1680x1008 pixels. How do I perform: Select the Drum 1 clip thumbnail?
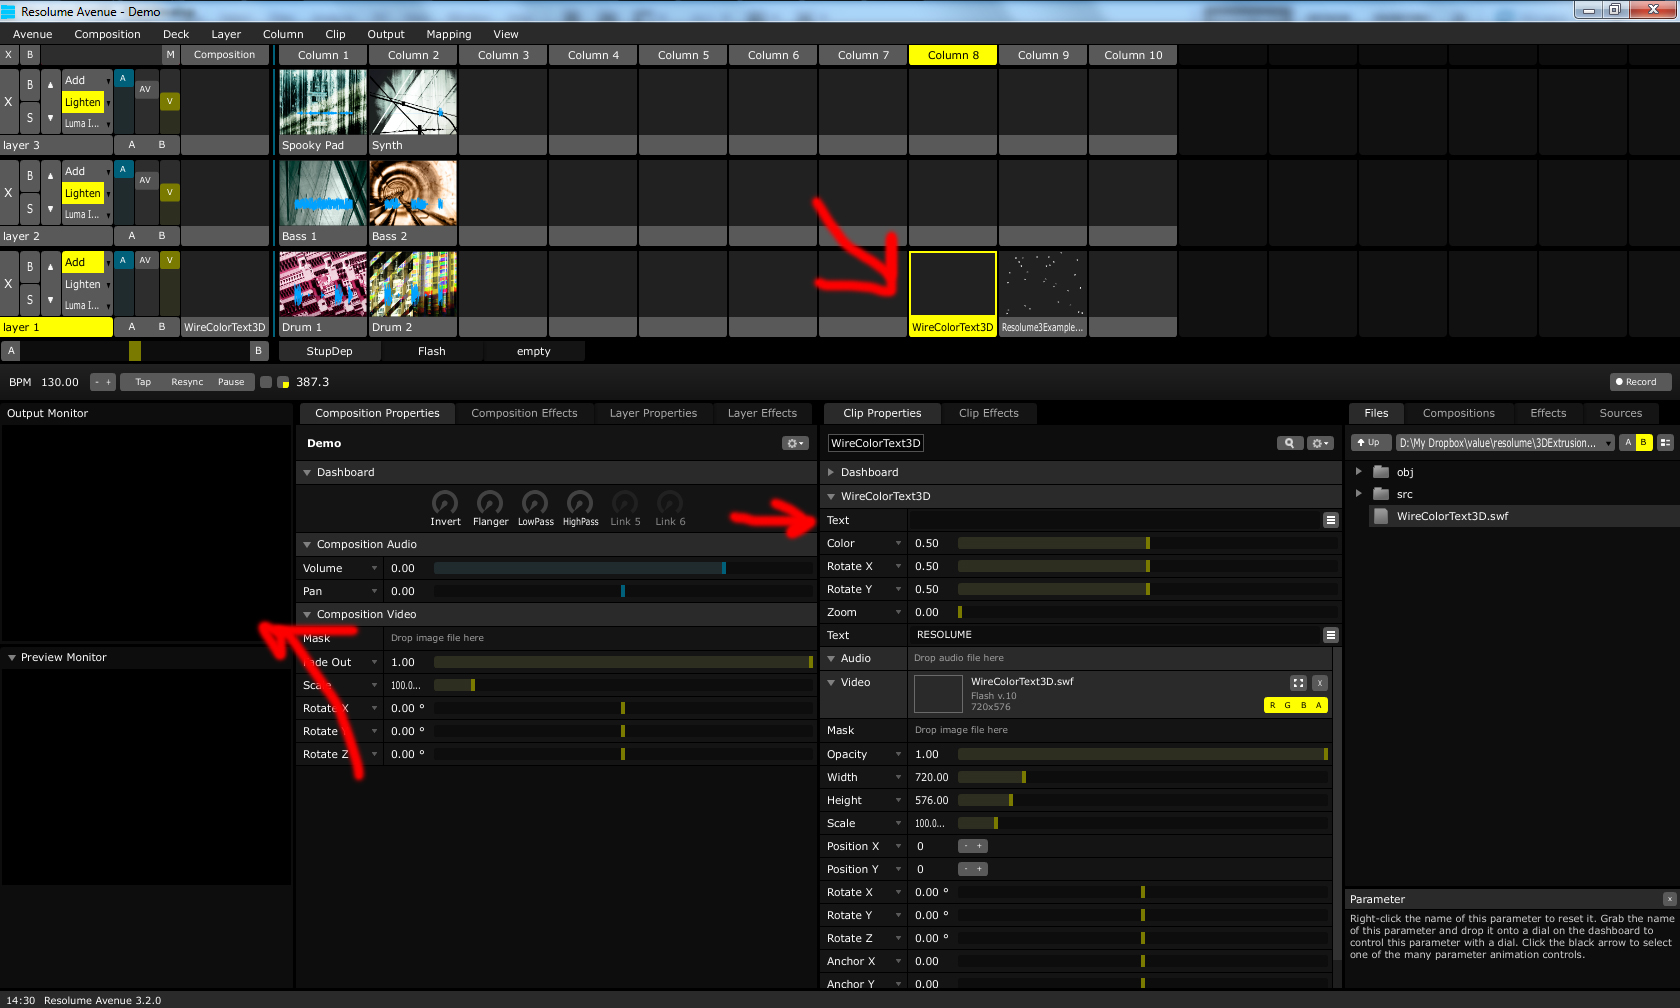[x=322, y=285]
